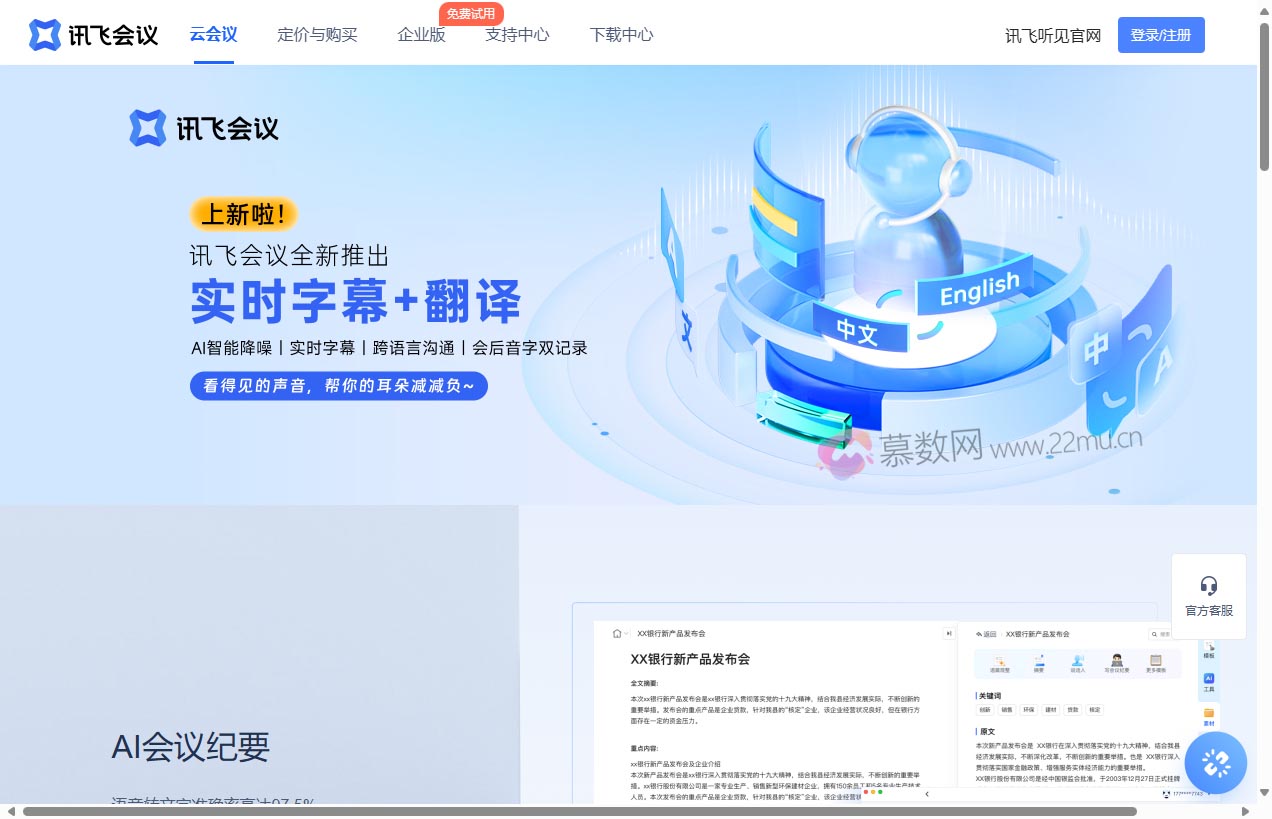Open the 讯飞听见官网 link
This screenshot has width=1272, height=819.
click(x=1052, y=35)
